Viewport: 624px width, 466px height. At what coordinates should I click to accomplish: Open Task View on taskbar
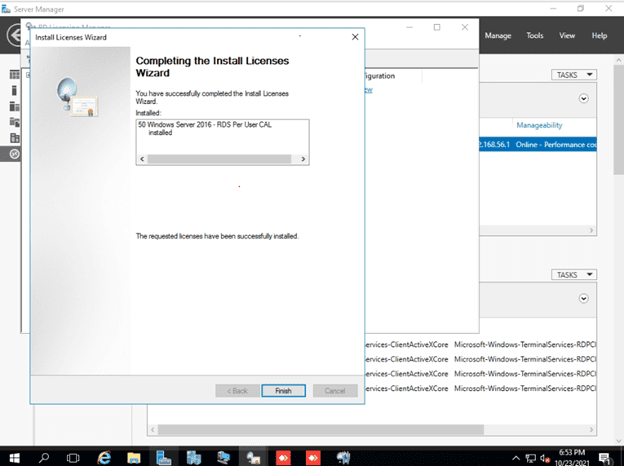pos(73,458)
